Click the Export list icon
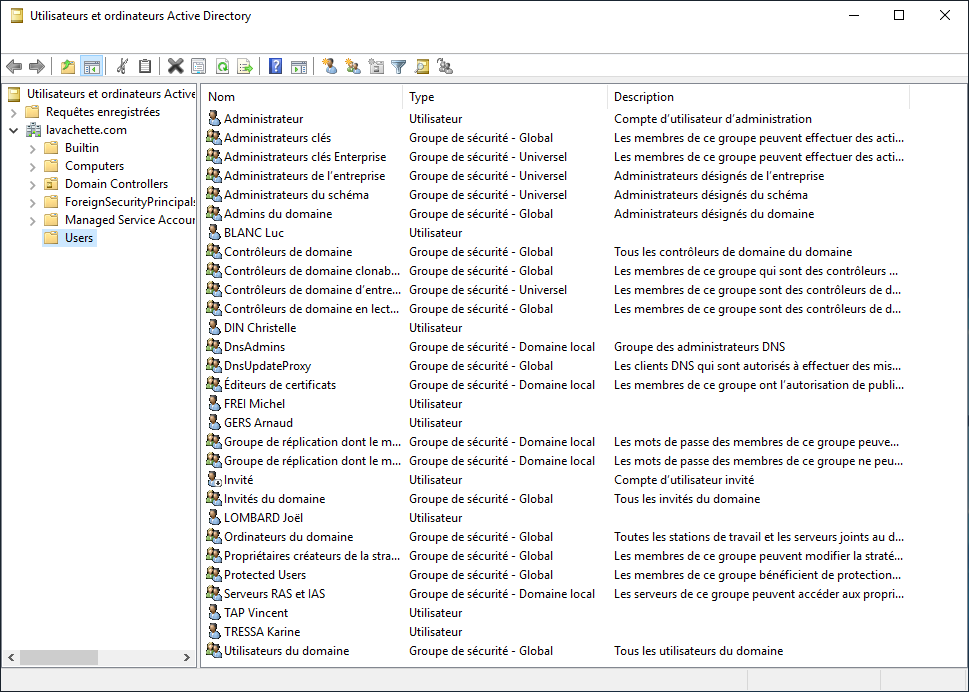The height and width of the screenshot is (692, 969). [x=245, y=66]
